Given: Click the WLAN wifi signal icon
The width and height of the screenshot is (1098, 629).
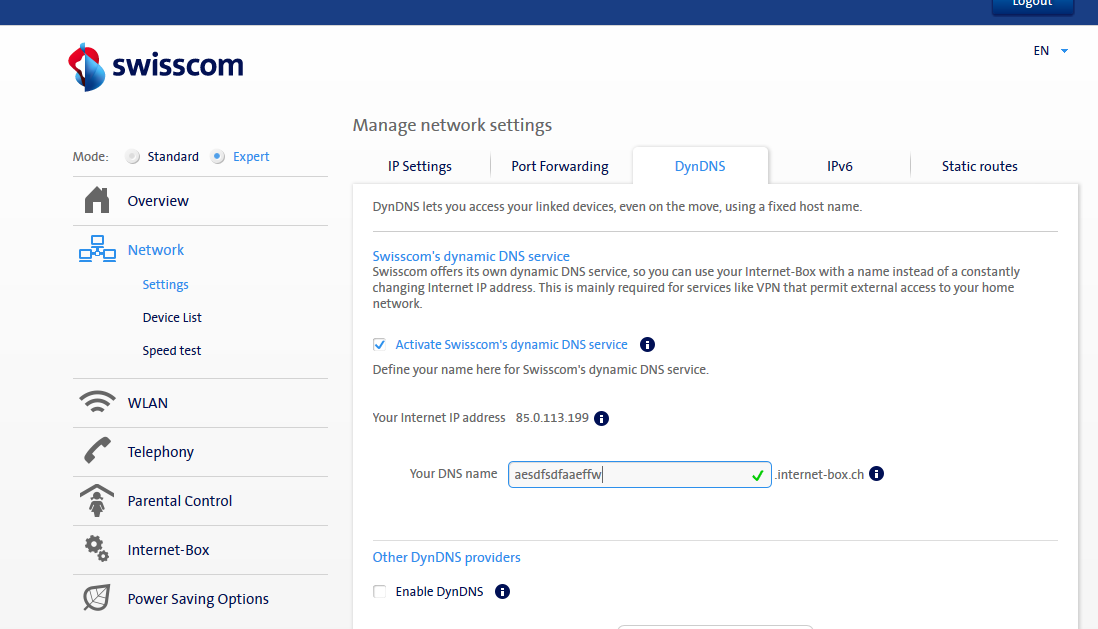Looking at the screenshot, I should pos(97,403).
